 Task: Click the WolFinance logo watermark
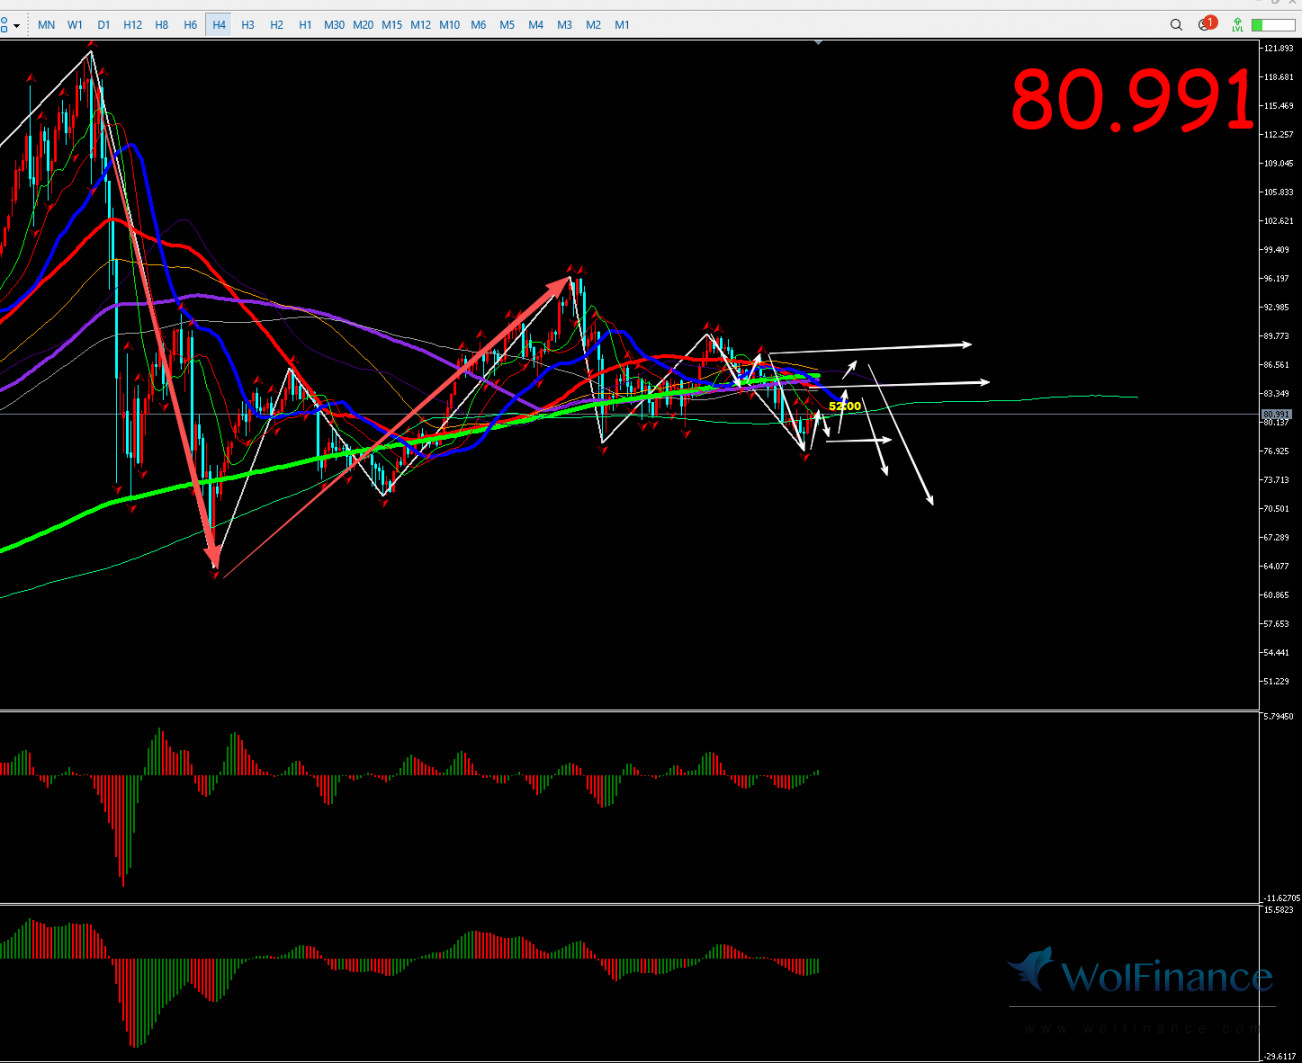1140,975
